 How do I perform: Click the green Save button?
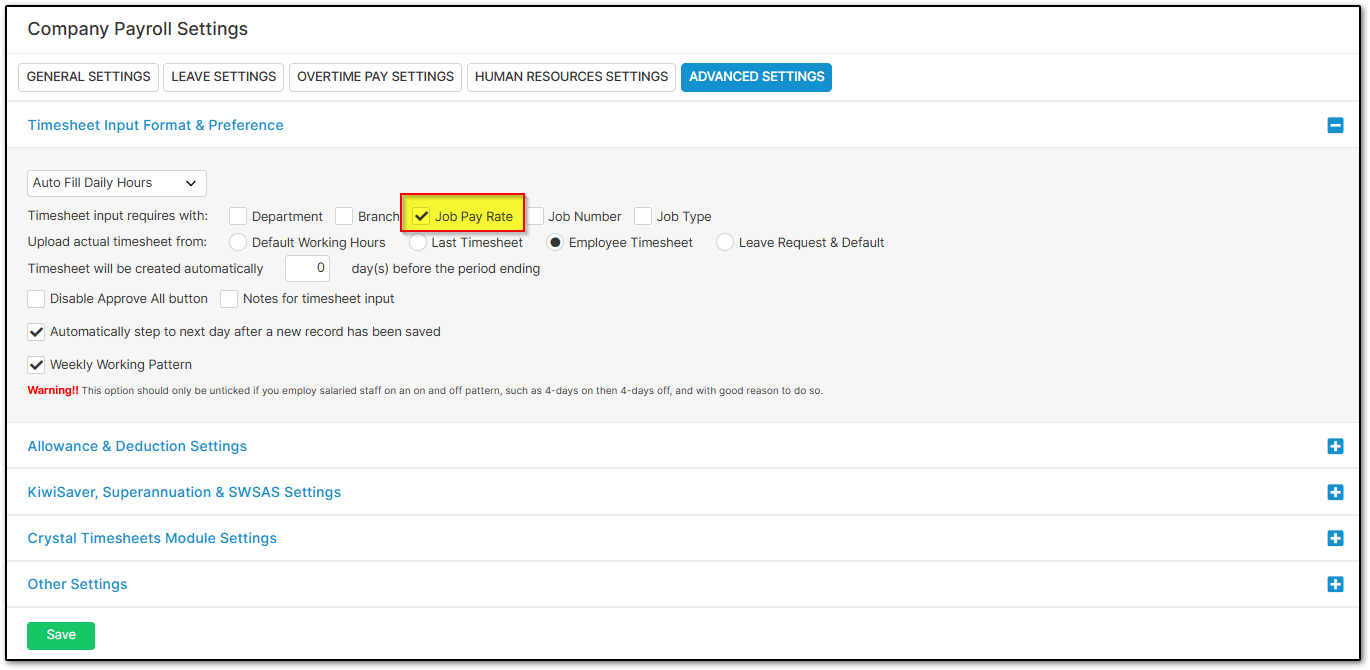pyautogui.click(x=61, y=635)
